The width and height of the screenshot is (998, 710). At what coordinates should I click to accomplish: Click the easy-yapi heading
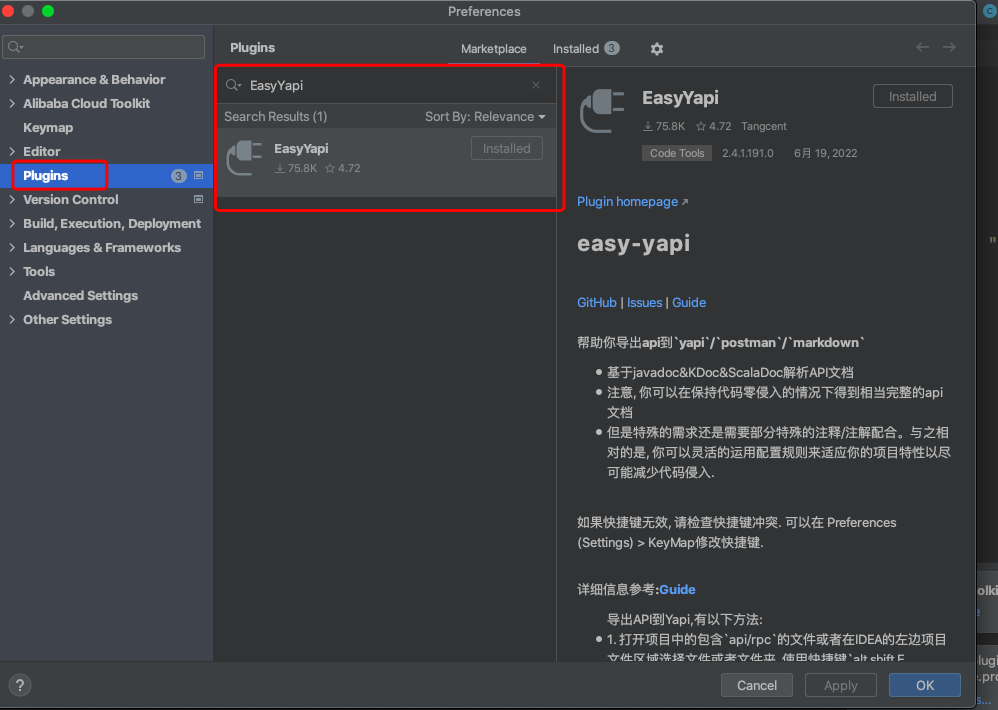[x=633, y=243]
